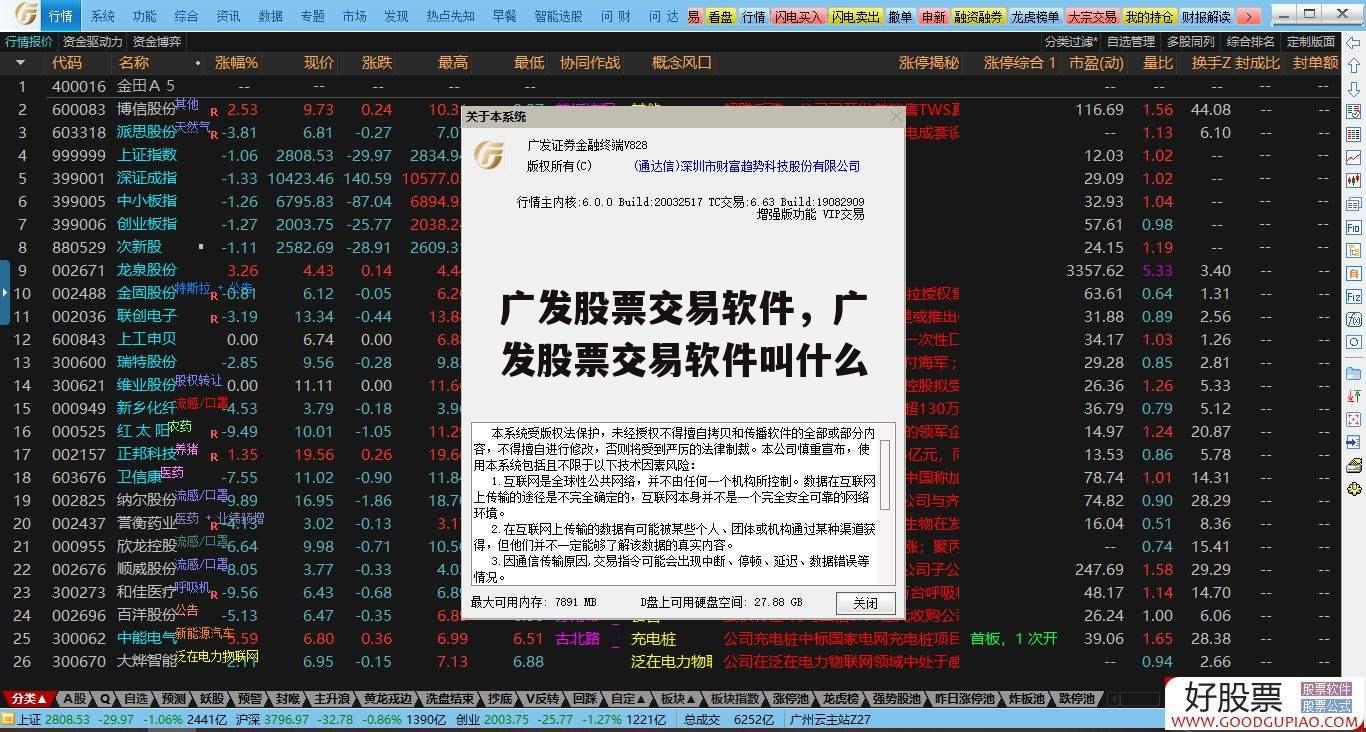Click stock code 300670
The image size is (1366, 732).
tap(79, 661)
